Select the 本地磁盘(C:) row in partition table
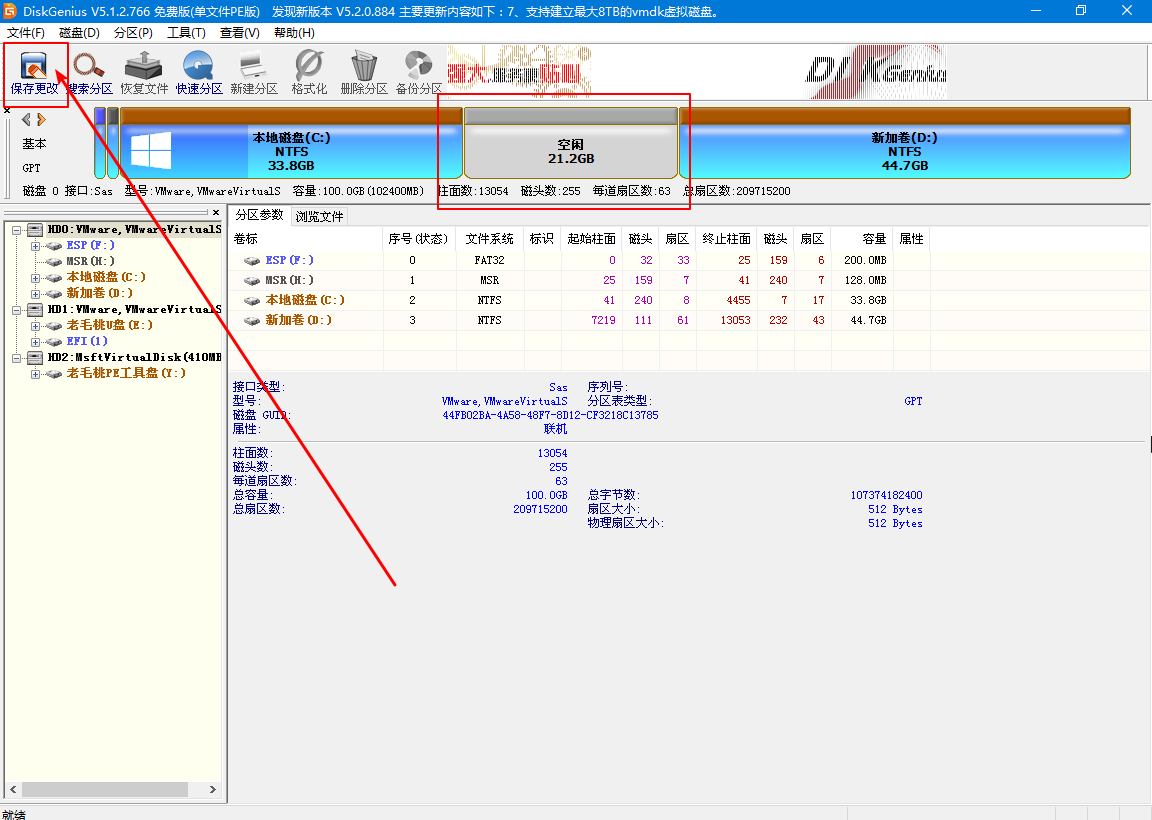Viewport: 1152px width, 820px height. pos(580,300)
